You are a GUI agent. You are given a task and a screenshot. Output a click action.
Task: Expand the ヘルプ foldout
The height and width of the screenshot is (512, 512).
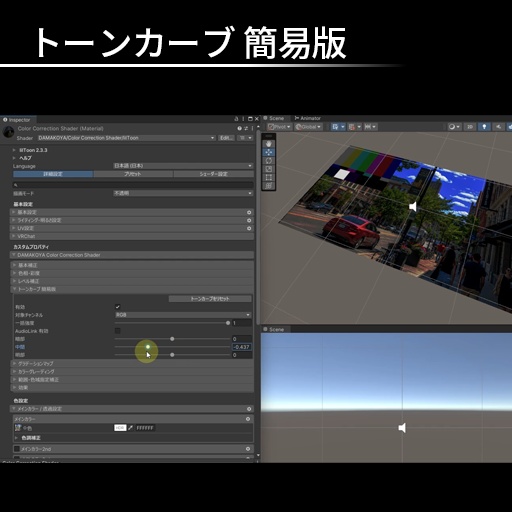point(14,158)
